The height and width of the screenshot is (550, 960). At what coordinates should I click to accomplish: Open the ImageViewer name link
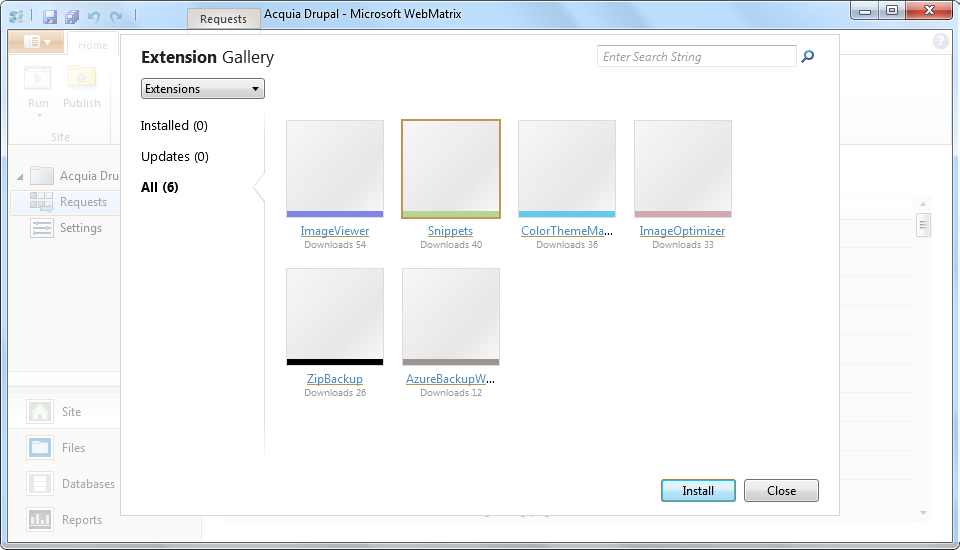[335, 231]
